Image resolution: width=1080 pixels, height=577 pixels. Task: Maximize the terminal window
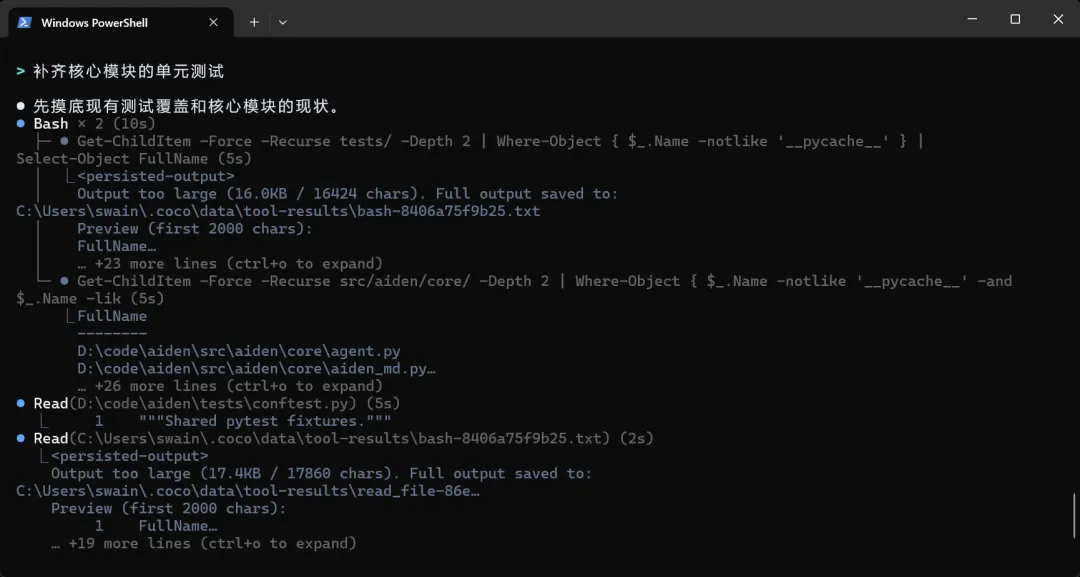click(x=1015, y=19)
